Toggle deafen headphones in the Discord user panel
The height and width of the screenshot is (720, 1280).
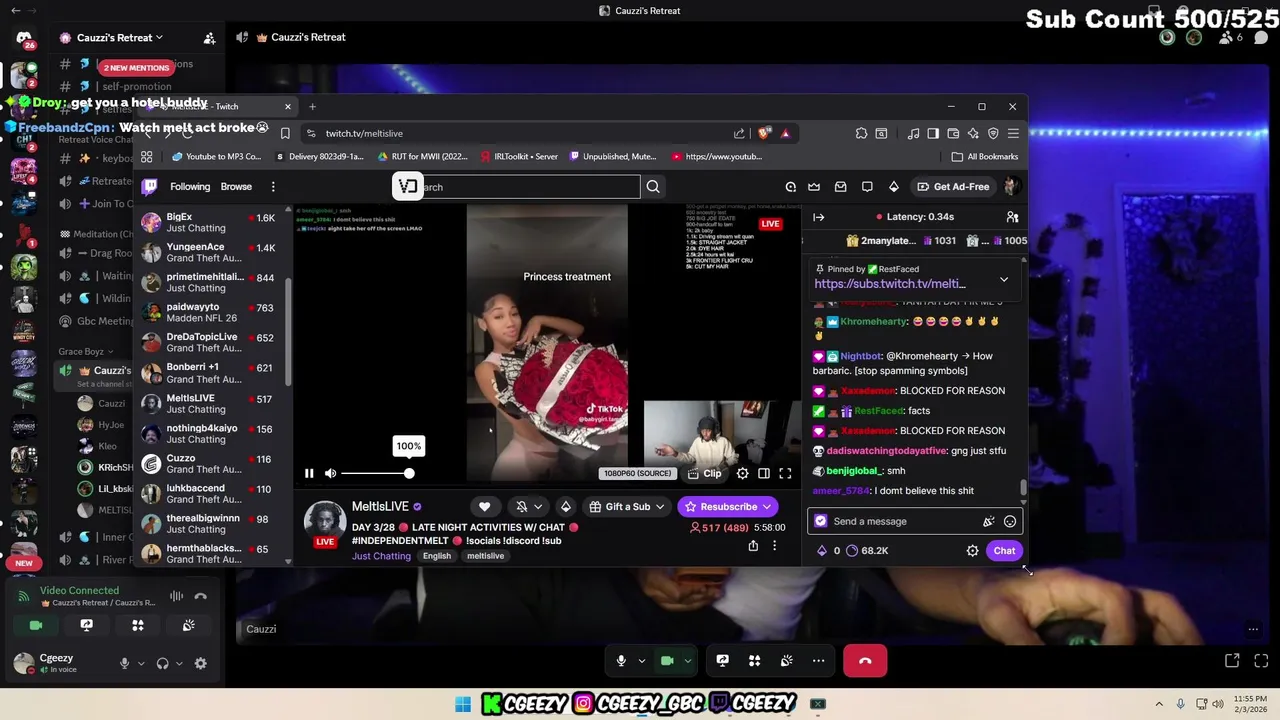(x=162, y=663)
